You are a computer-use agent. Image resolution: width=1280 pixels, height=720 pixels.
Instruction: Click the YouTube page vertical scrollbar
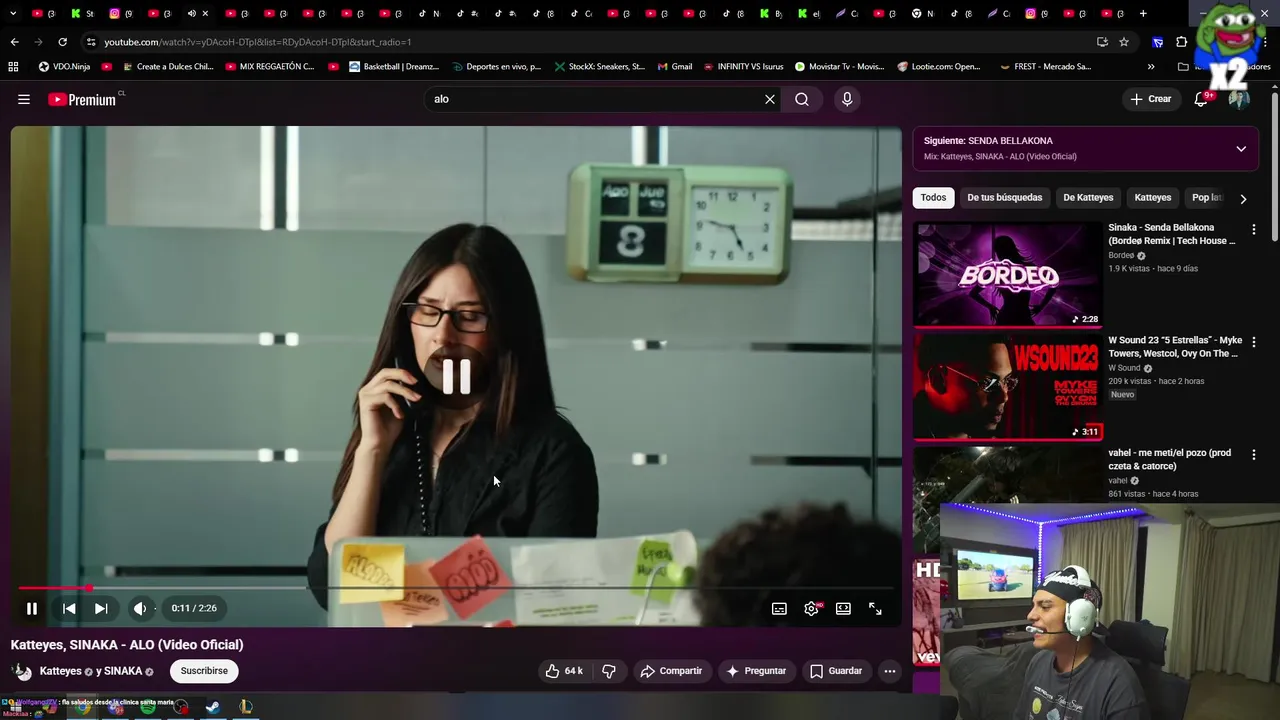pos(1275,165)
